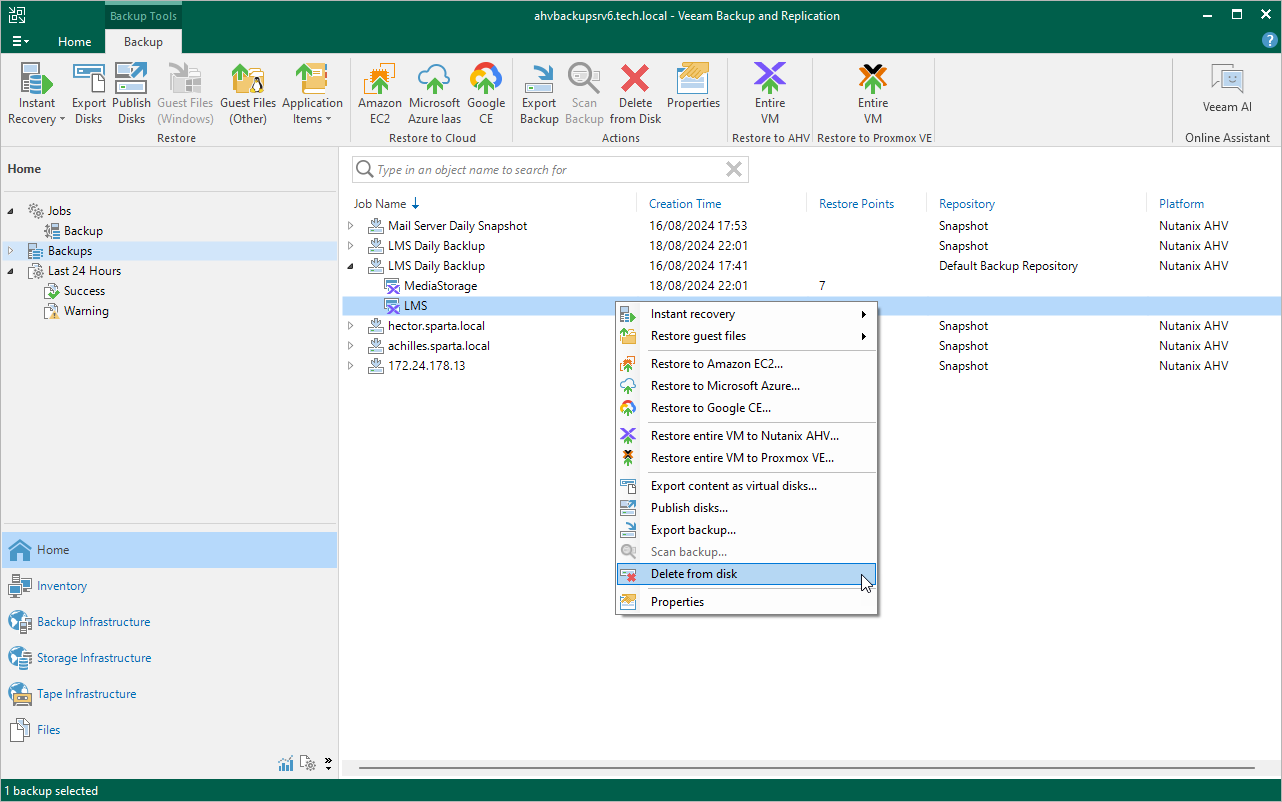The image size is (1282, 802).
Task: Open the Tape Infrastructure view
Action: tap(169, 694)
